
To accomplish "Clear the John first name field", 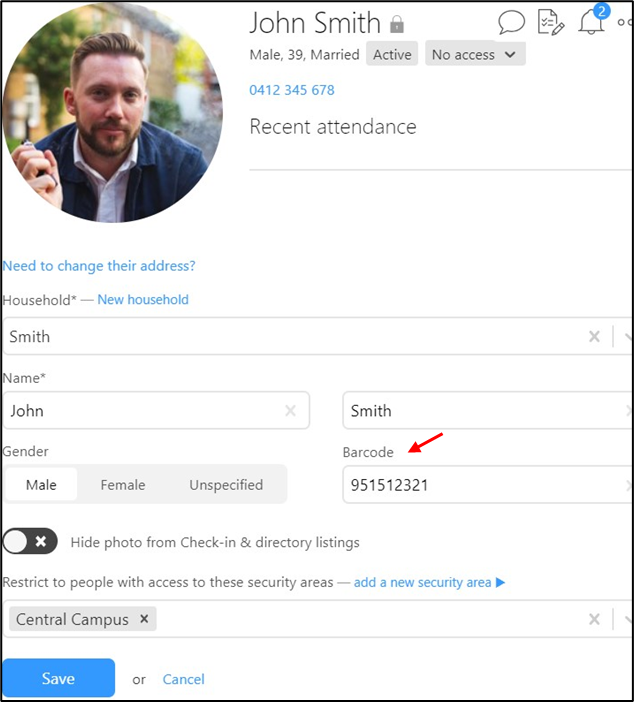I will coord(291,410).
